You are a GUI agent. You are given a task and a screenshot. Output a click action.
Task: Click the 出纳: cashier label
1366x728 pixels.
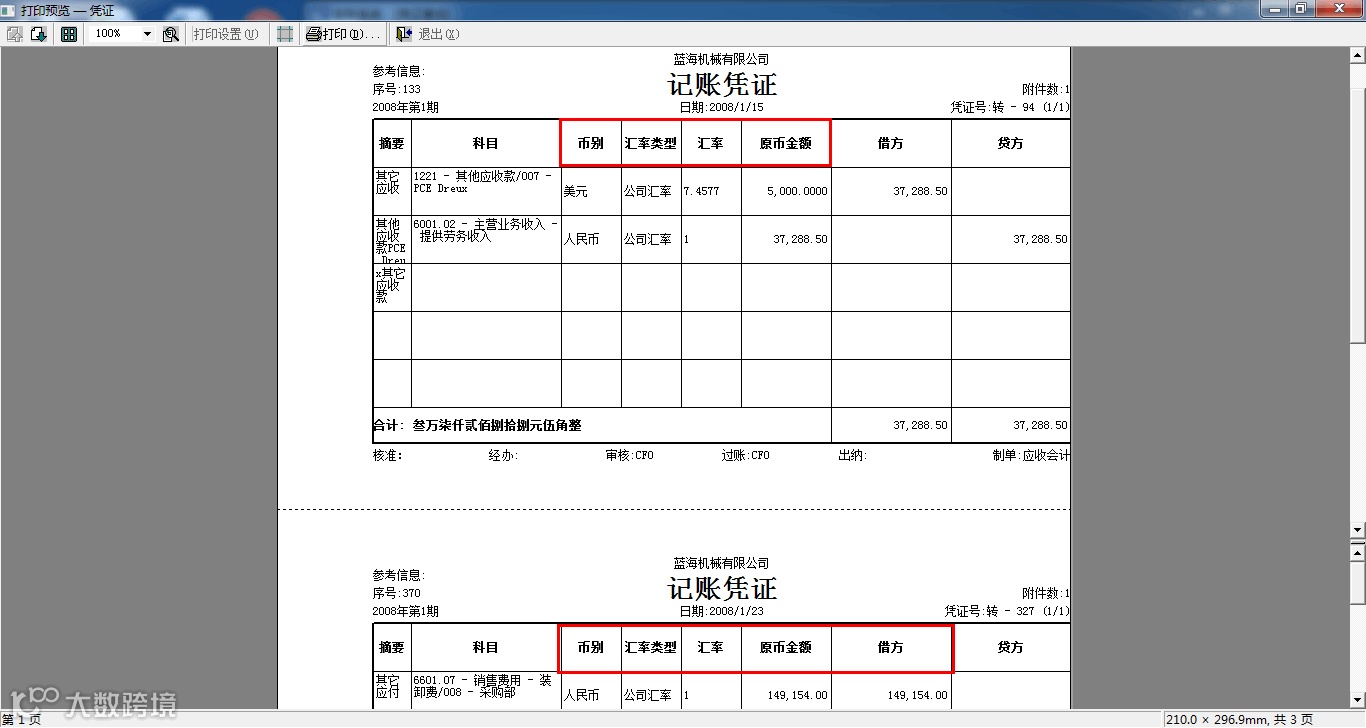tap(853, 455)
